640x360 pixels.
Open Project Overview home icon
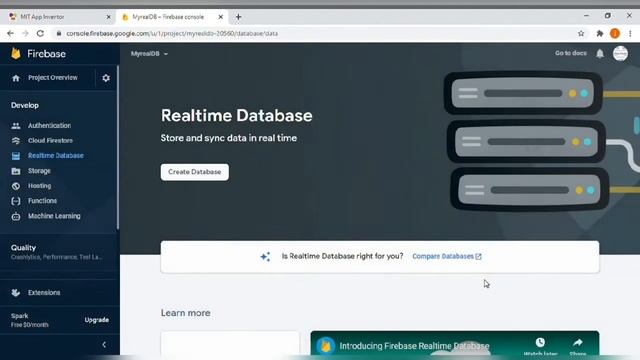coord(16,78)
